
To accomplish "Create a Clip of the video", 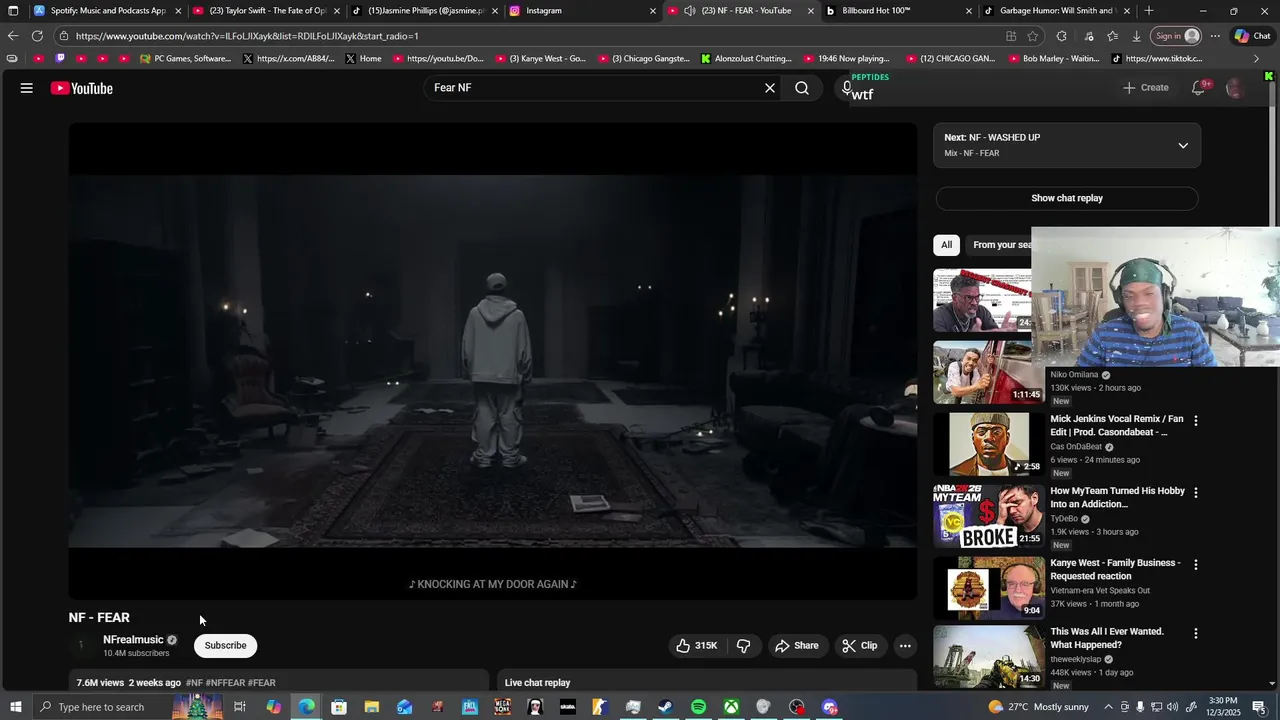I will click(x=860, y=646).
